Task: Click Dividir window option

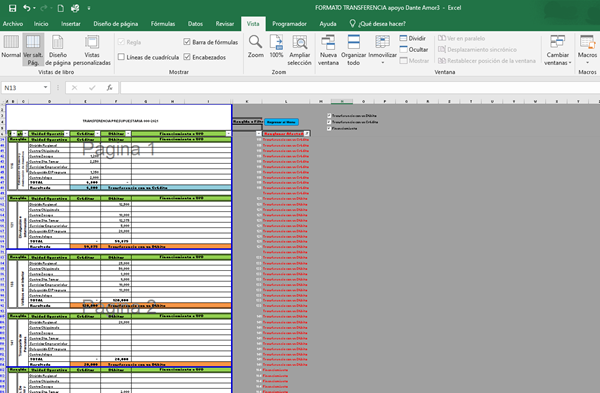Action: (412, 38)
